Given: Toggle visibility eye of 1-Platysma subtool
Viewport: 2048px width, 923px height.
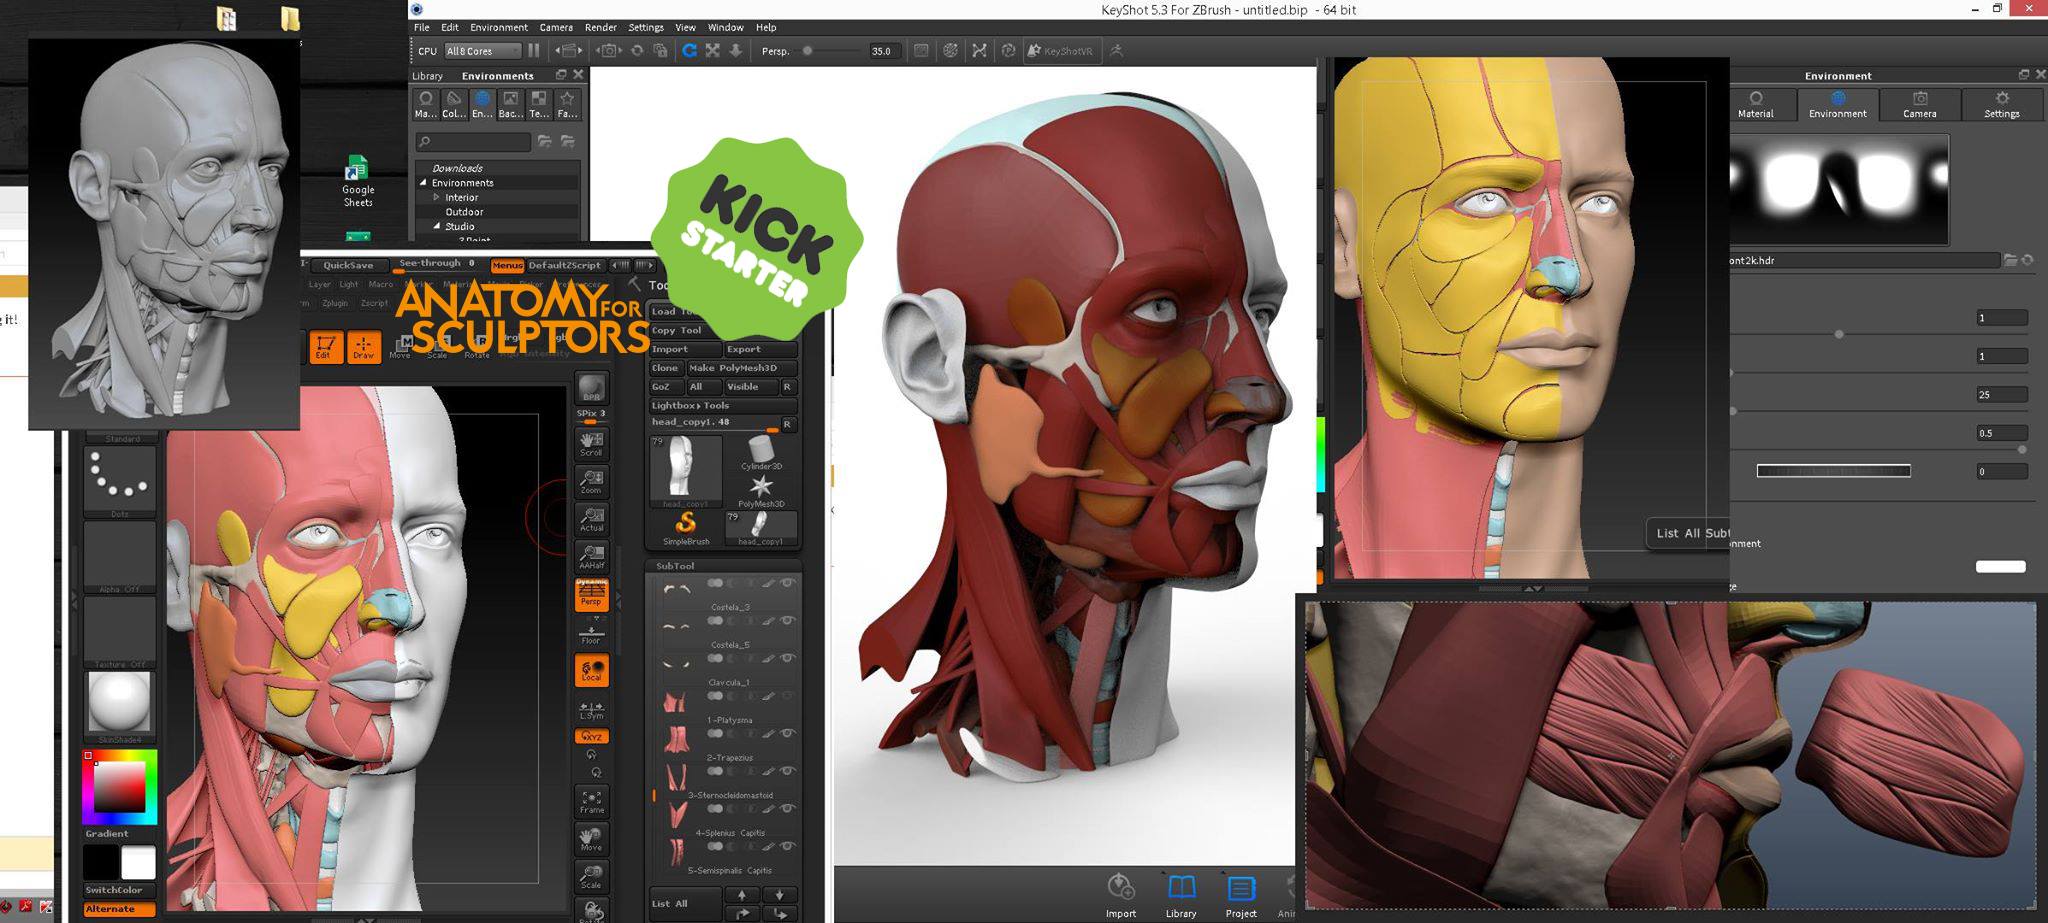Looking at the screenshot, I should (788, 696).
